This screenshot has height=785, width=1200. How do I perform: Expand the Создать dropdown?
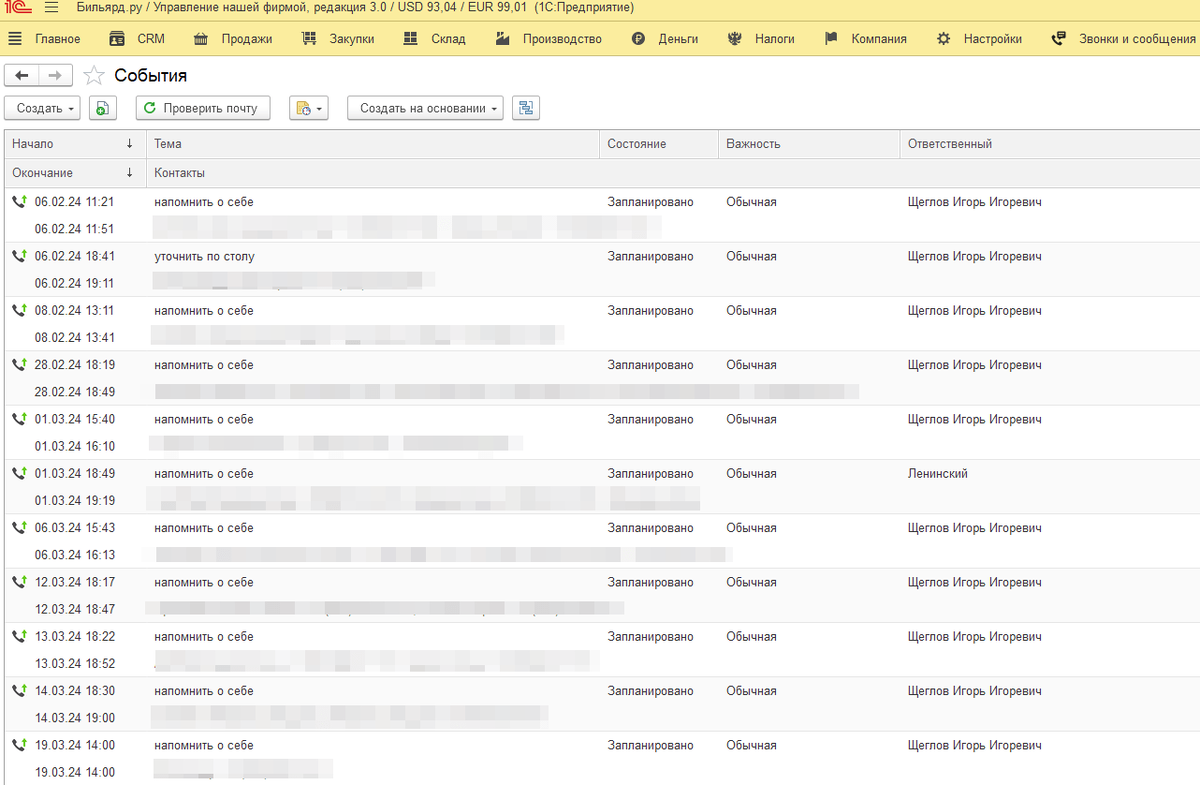click(46, 108)
